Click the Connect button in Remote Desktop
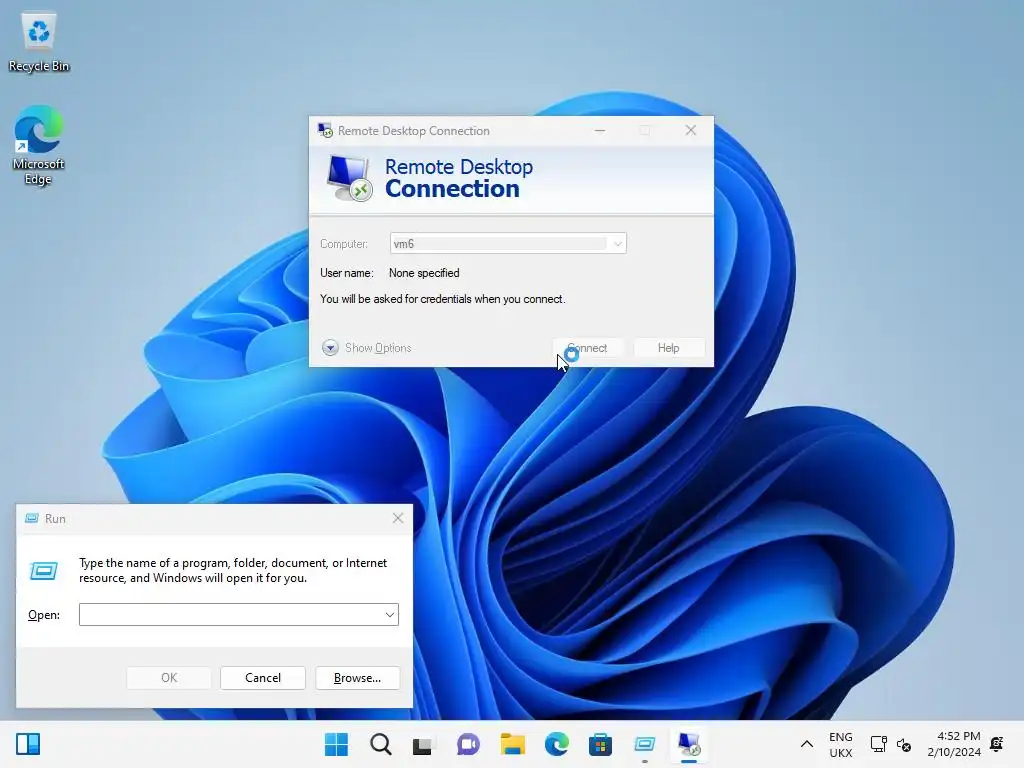This screenshot has height=768, width=1024. point(587,347)
